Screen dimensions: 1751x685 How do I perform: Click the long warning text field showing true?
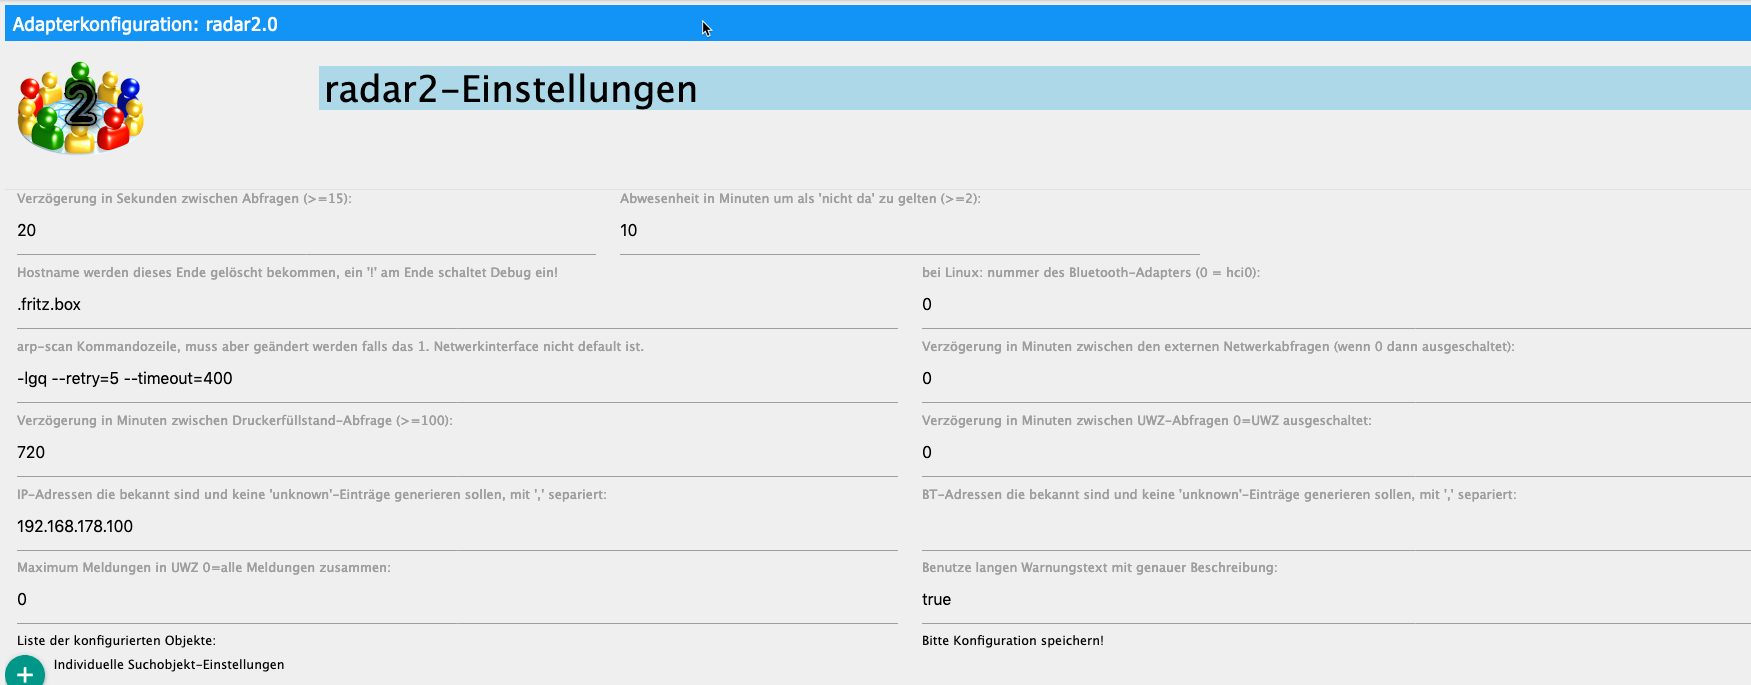(1336, 600)
